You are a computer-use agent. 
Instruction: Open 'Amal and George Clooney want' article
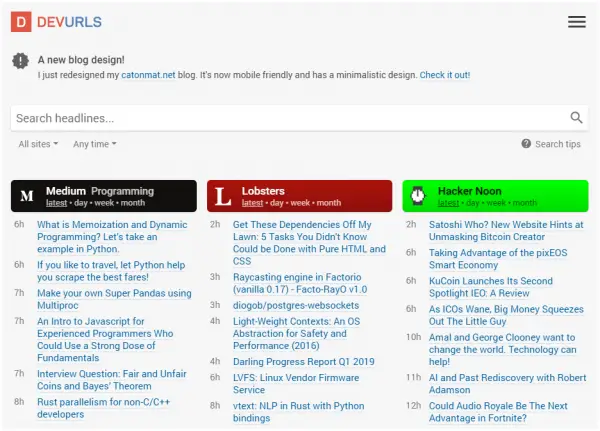click(x=502, y=349)
